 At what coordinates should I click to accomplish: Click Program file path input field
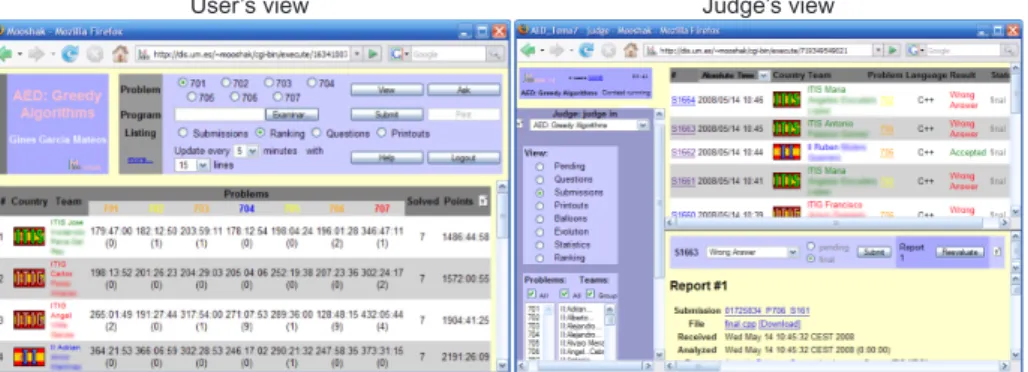point(220,115)
